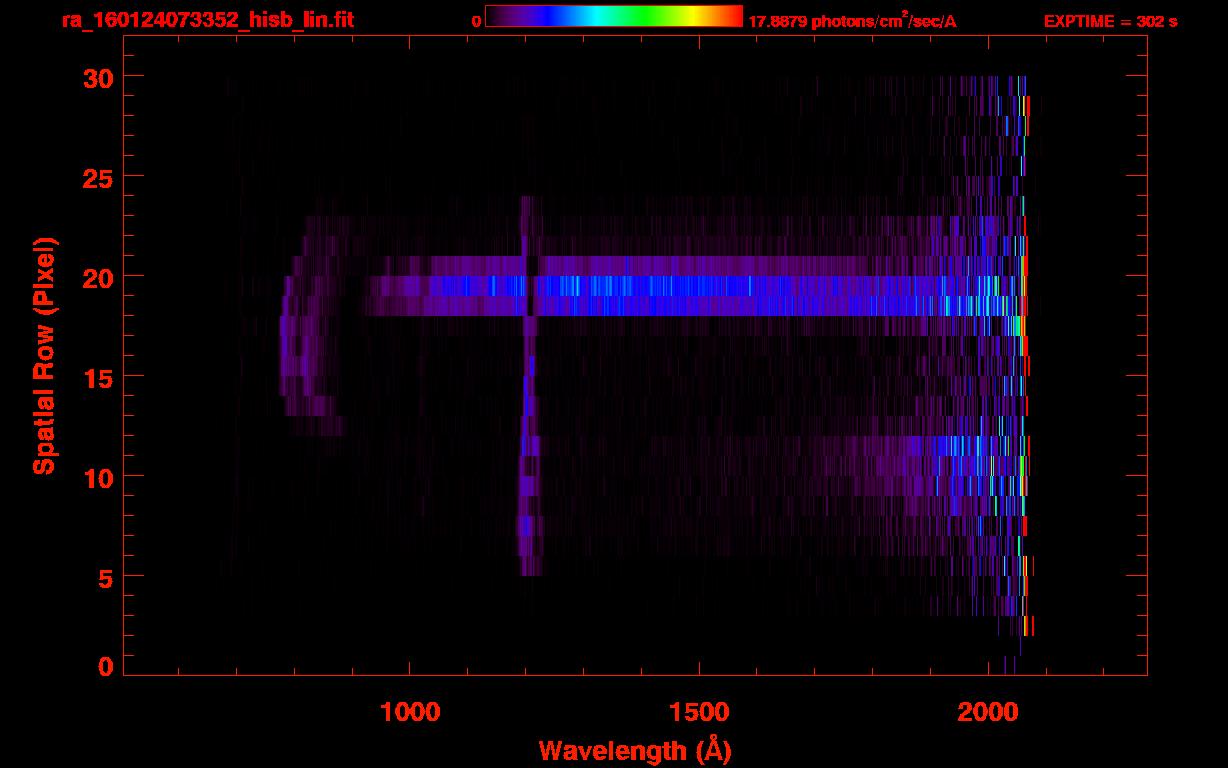
Task: Click the dark absorption notch near 1216 Å
Action: coord(530,287)
